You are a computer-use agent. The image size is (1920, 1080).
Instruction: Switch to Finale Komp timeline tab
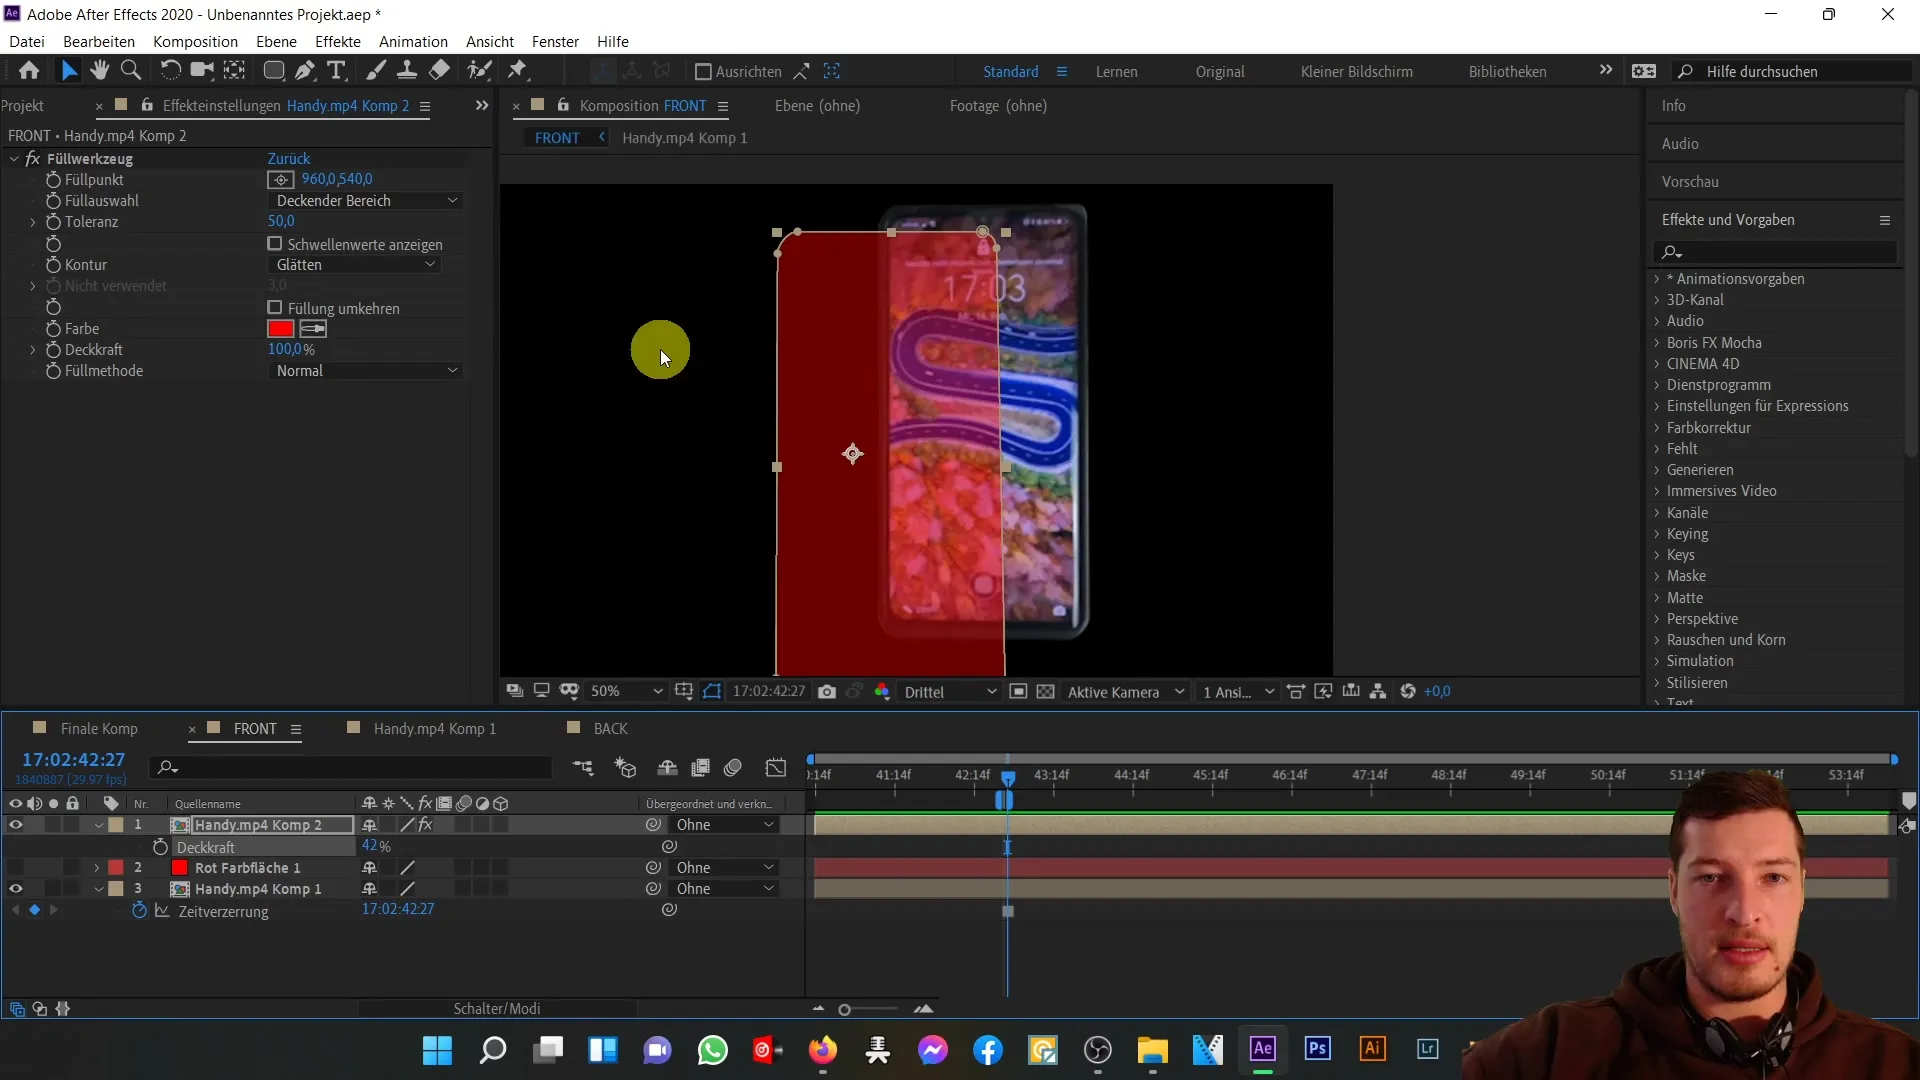[x=99, y=729]
